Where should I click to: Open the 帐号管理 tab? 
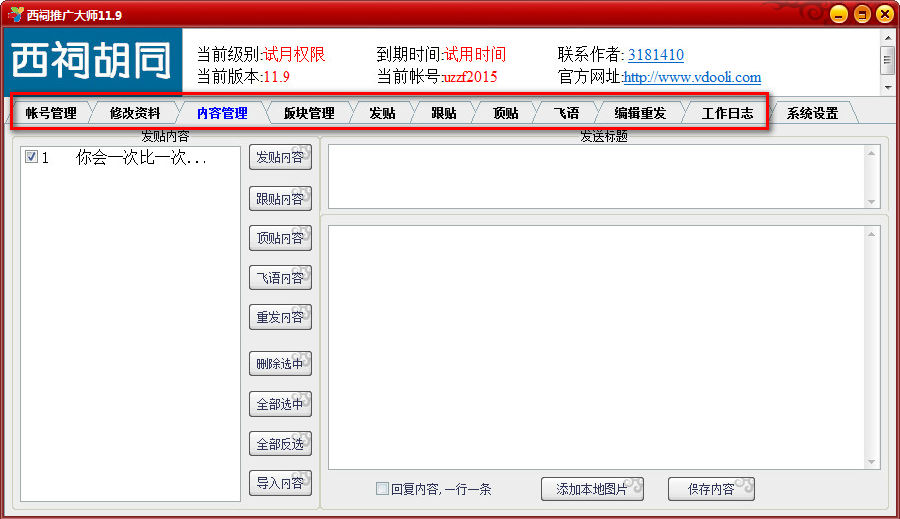click(x=51, y=113)
